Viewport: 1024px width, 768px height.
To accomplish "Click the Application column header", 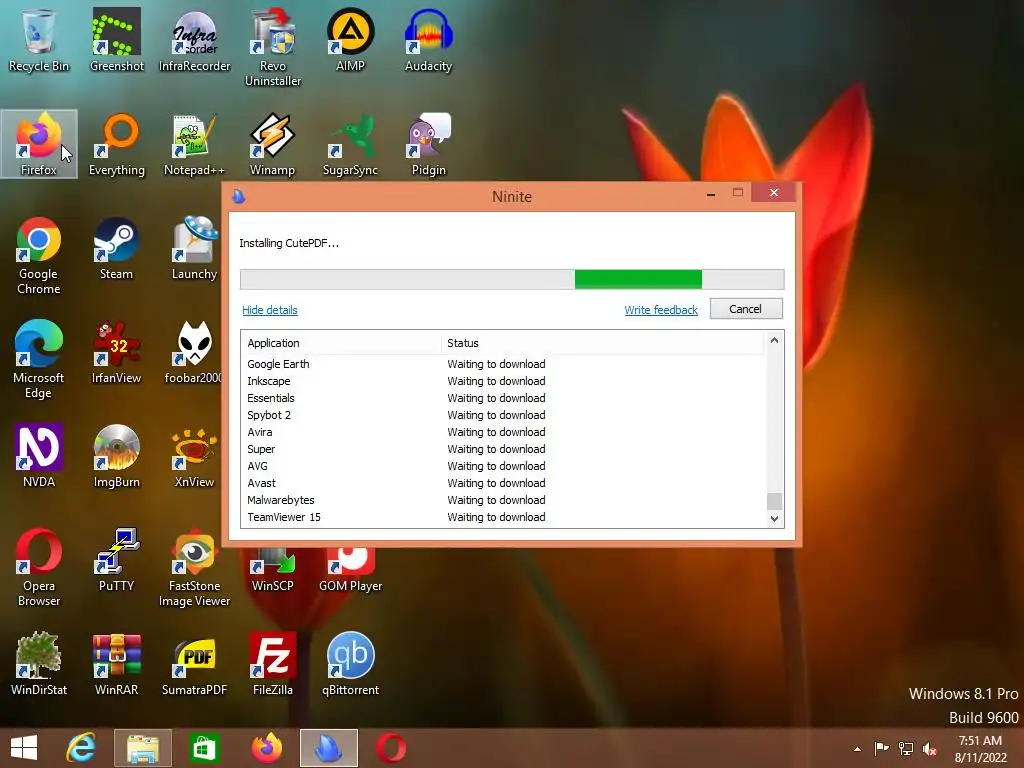I will point(341,343).
